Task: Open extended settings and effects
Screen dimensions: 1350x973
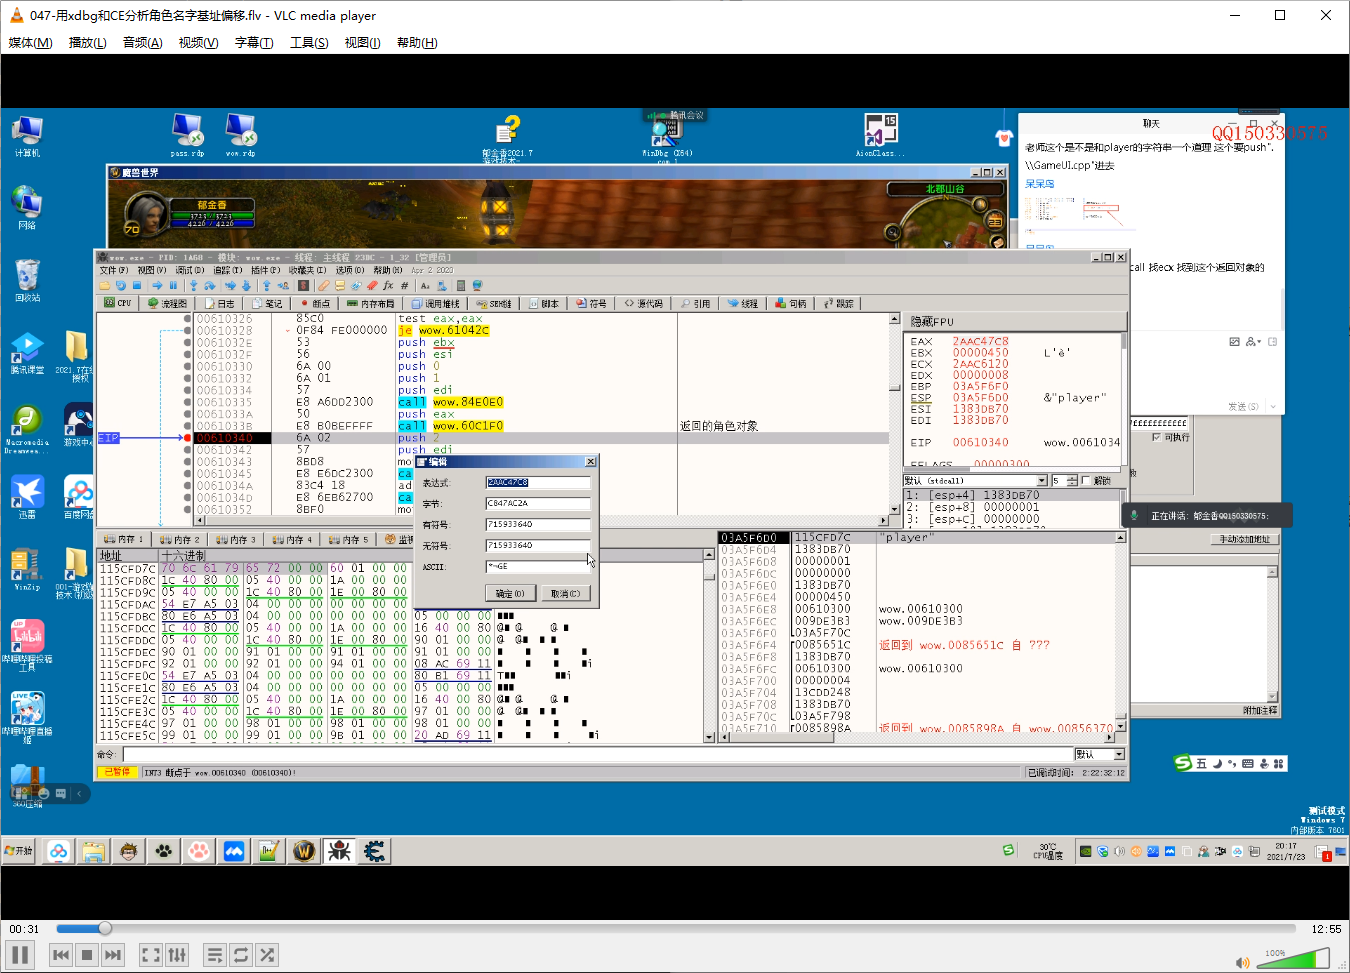Action: [177, 955]
